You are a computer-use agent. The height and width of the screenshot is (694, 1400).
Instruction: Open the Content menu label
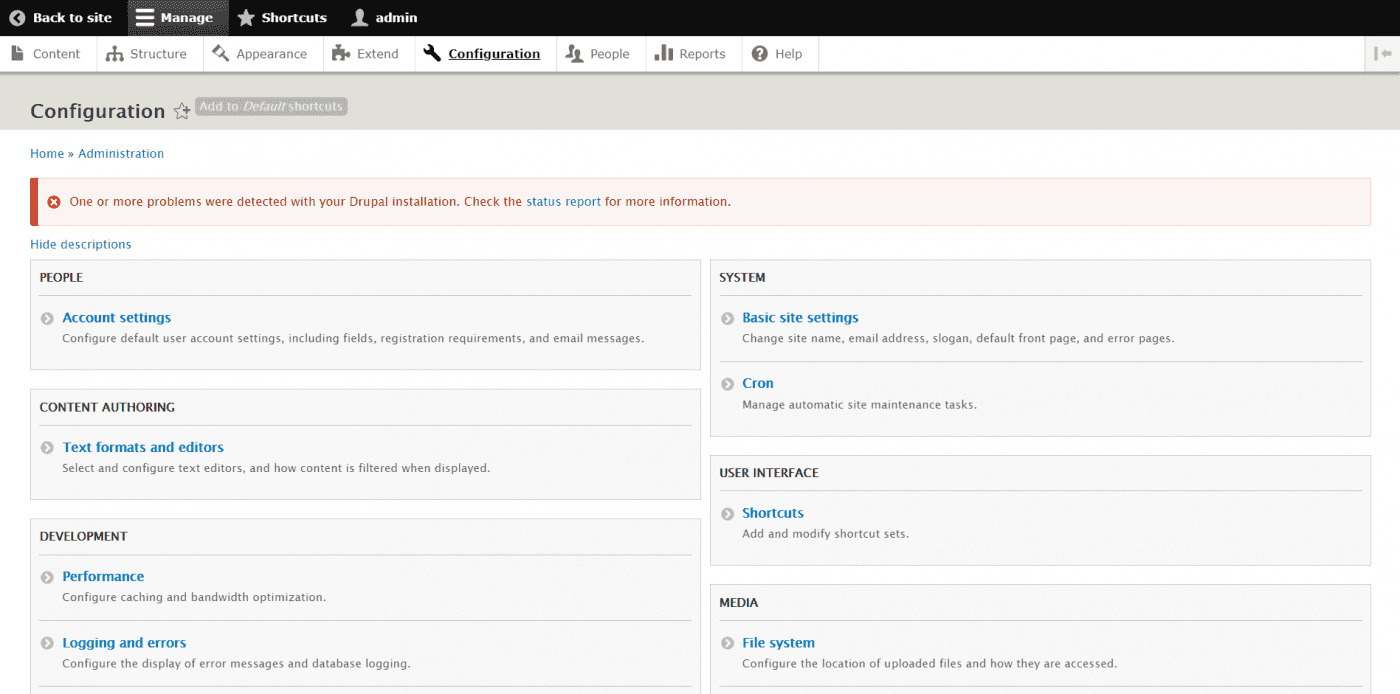[56, 54]
